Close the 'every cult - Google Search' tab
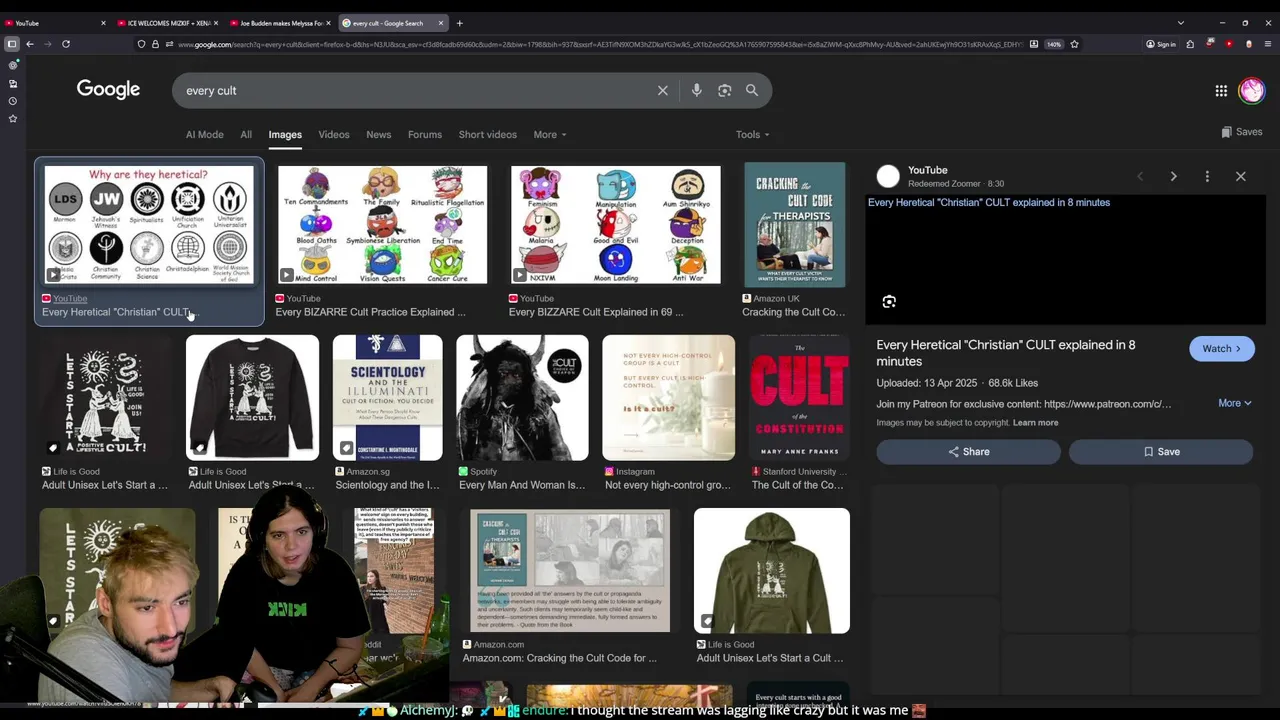1280x720 pixels. click(440, 23)
